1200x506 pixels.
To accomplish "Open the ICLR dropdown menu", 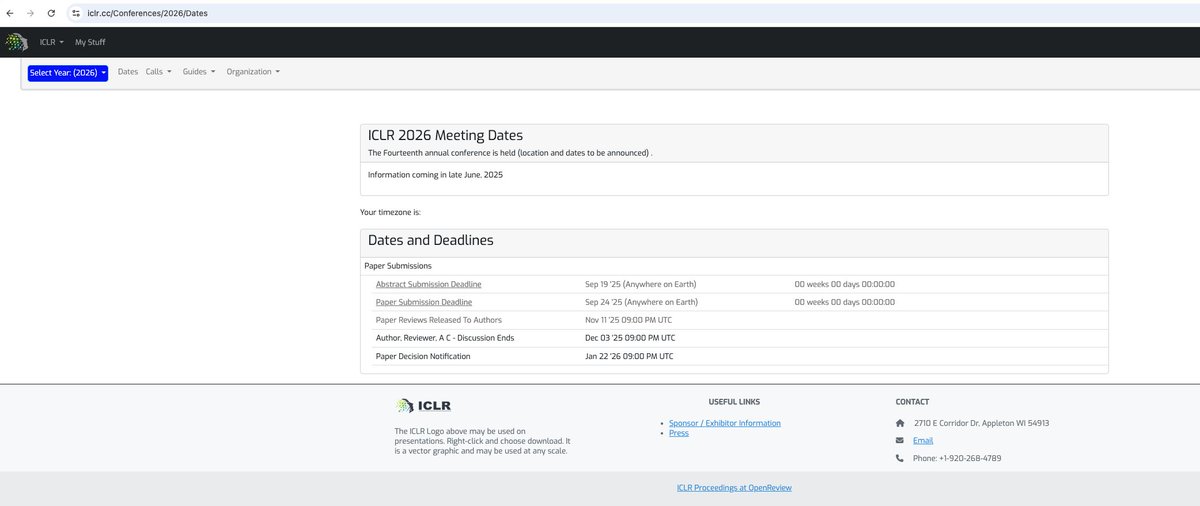I will coord(52,42).
